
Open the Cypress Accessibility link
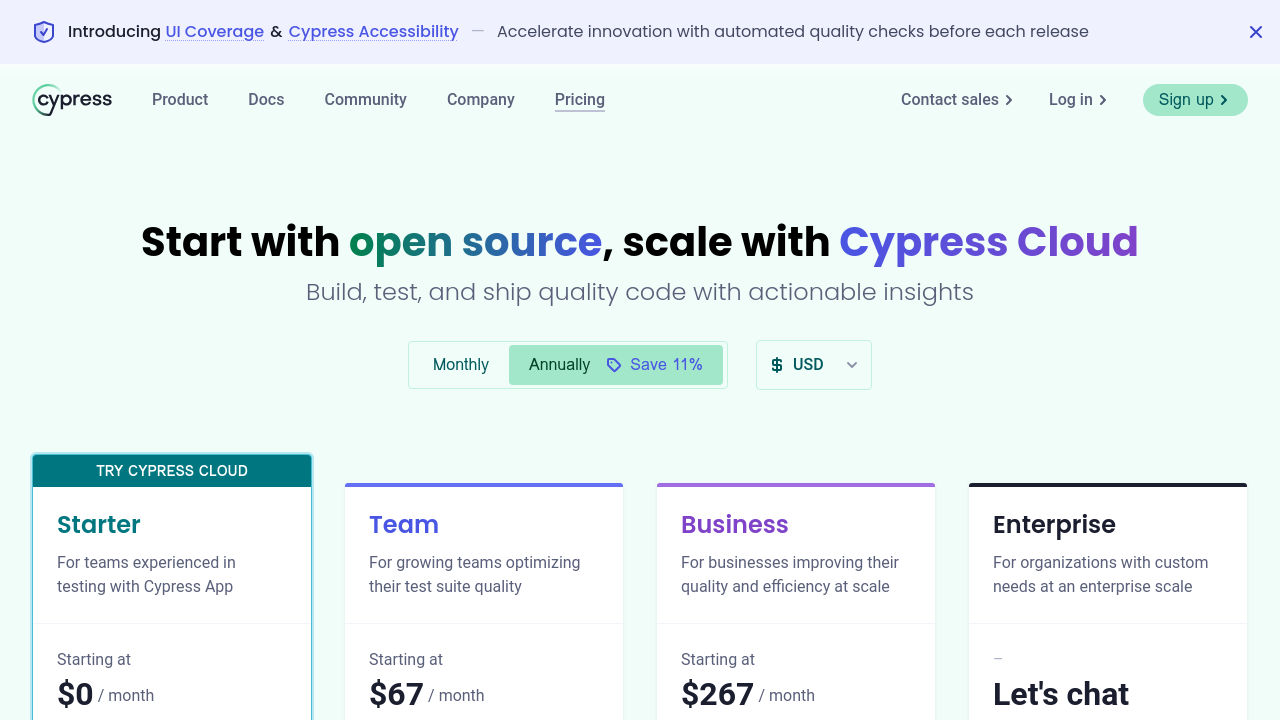373,32
